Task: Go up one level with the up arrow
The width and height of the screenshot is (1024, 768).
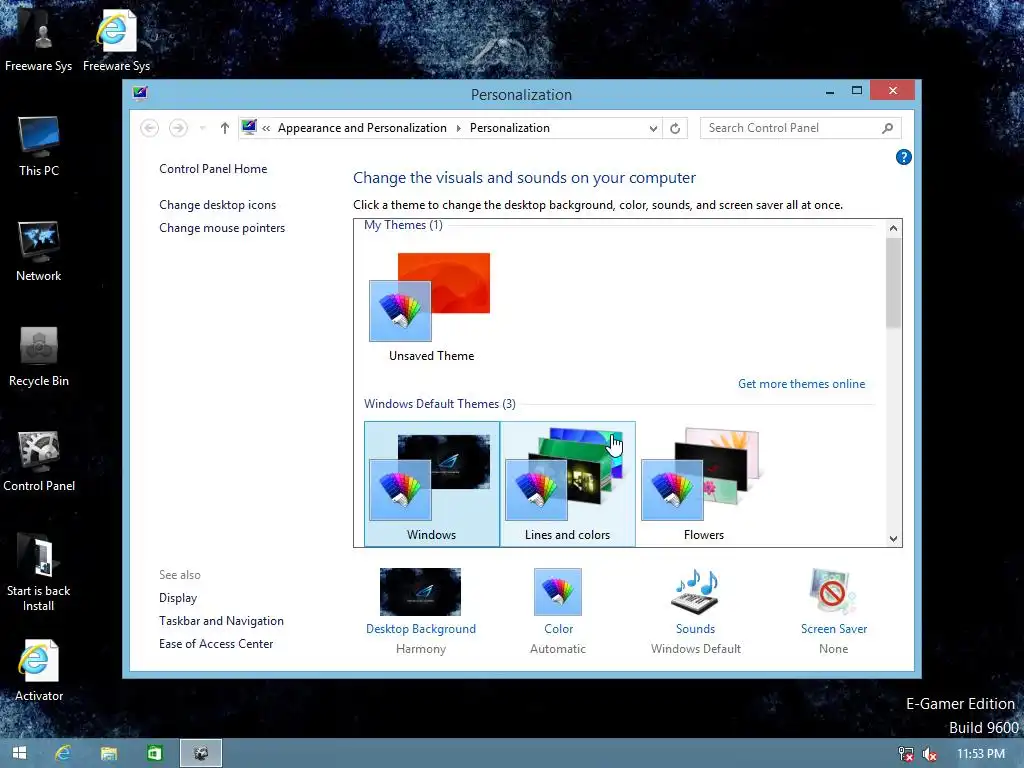Action: pos(225,128)
